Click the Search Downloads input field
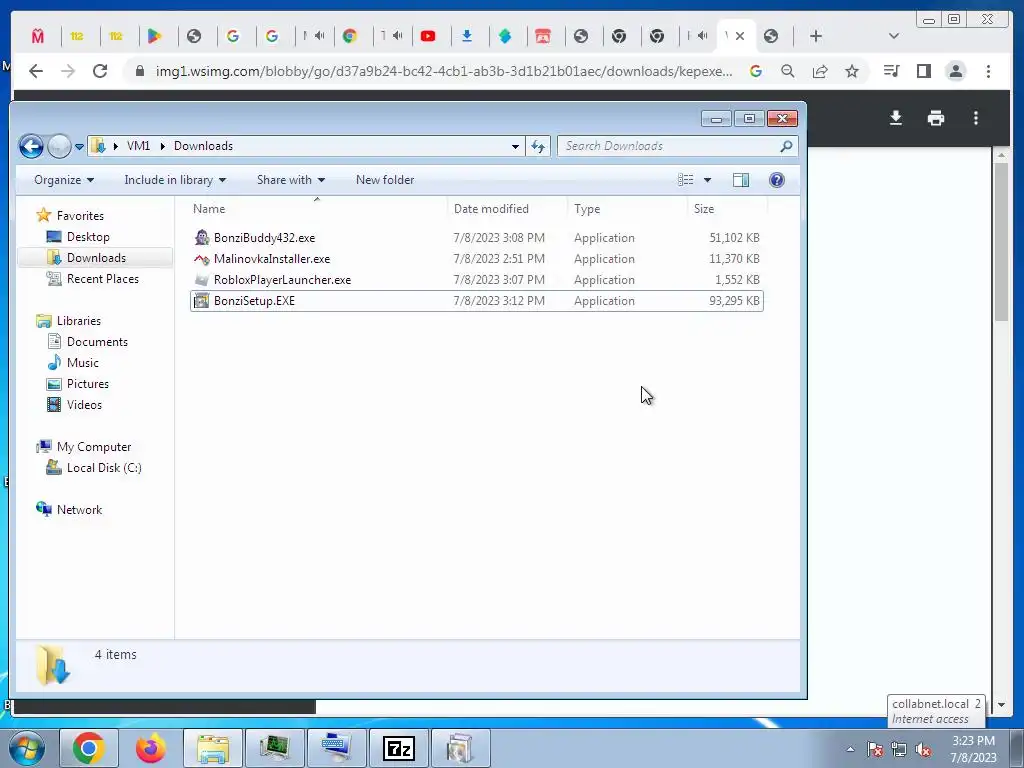 669,146
